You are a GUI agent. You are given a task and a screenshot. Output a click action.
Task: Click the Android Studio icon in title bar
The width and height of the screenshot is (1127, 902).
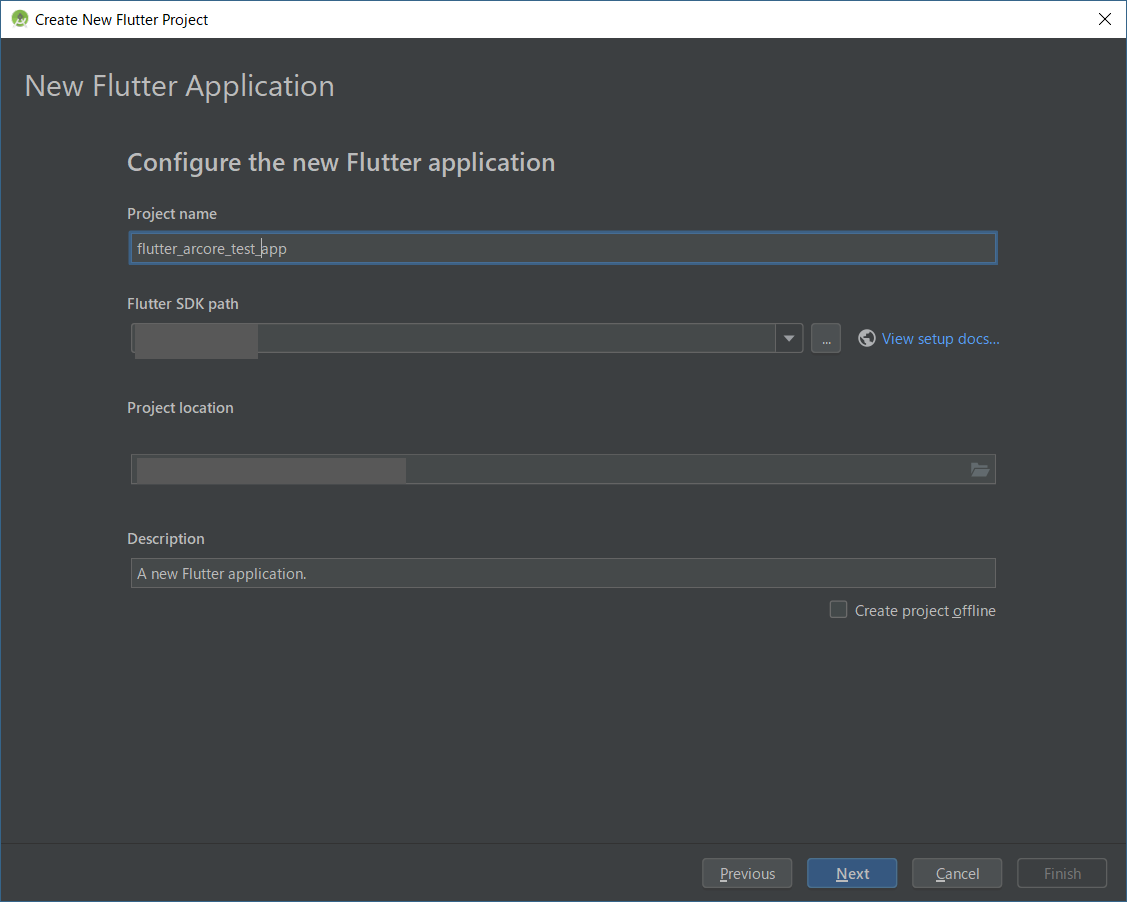19,19
